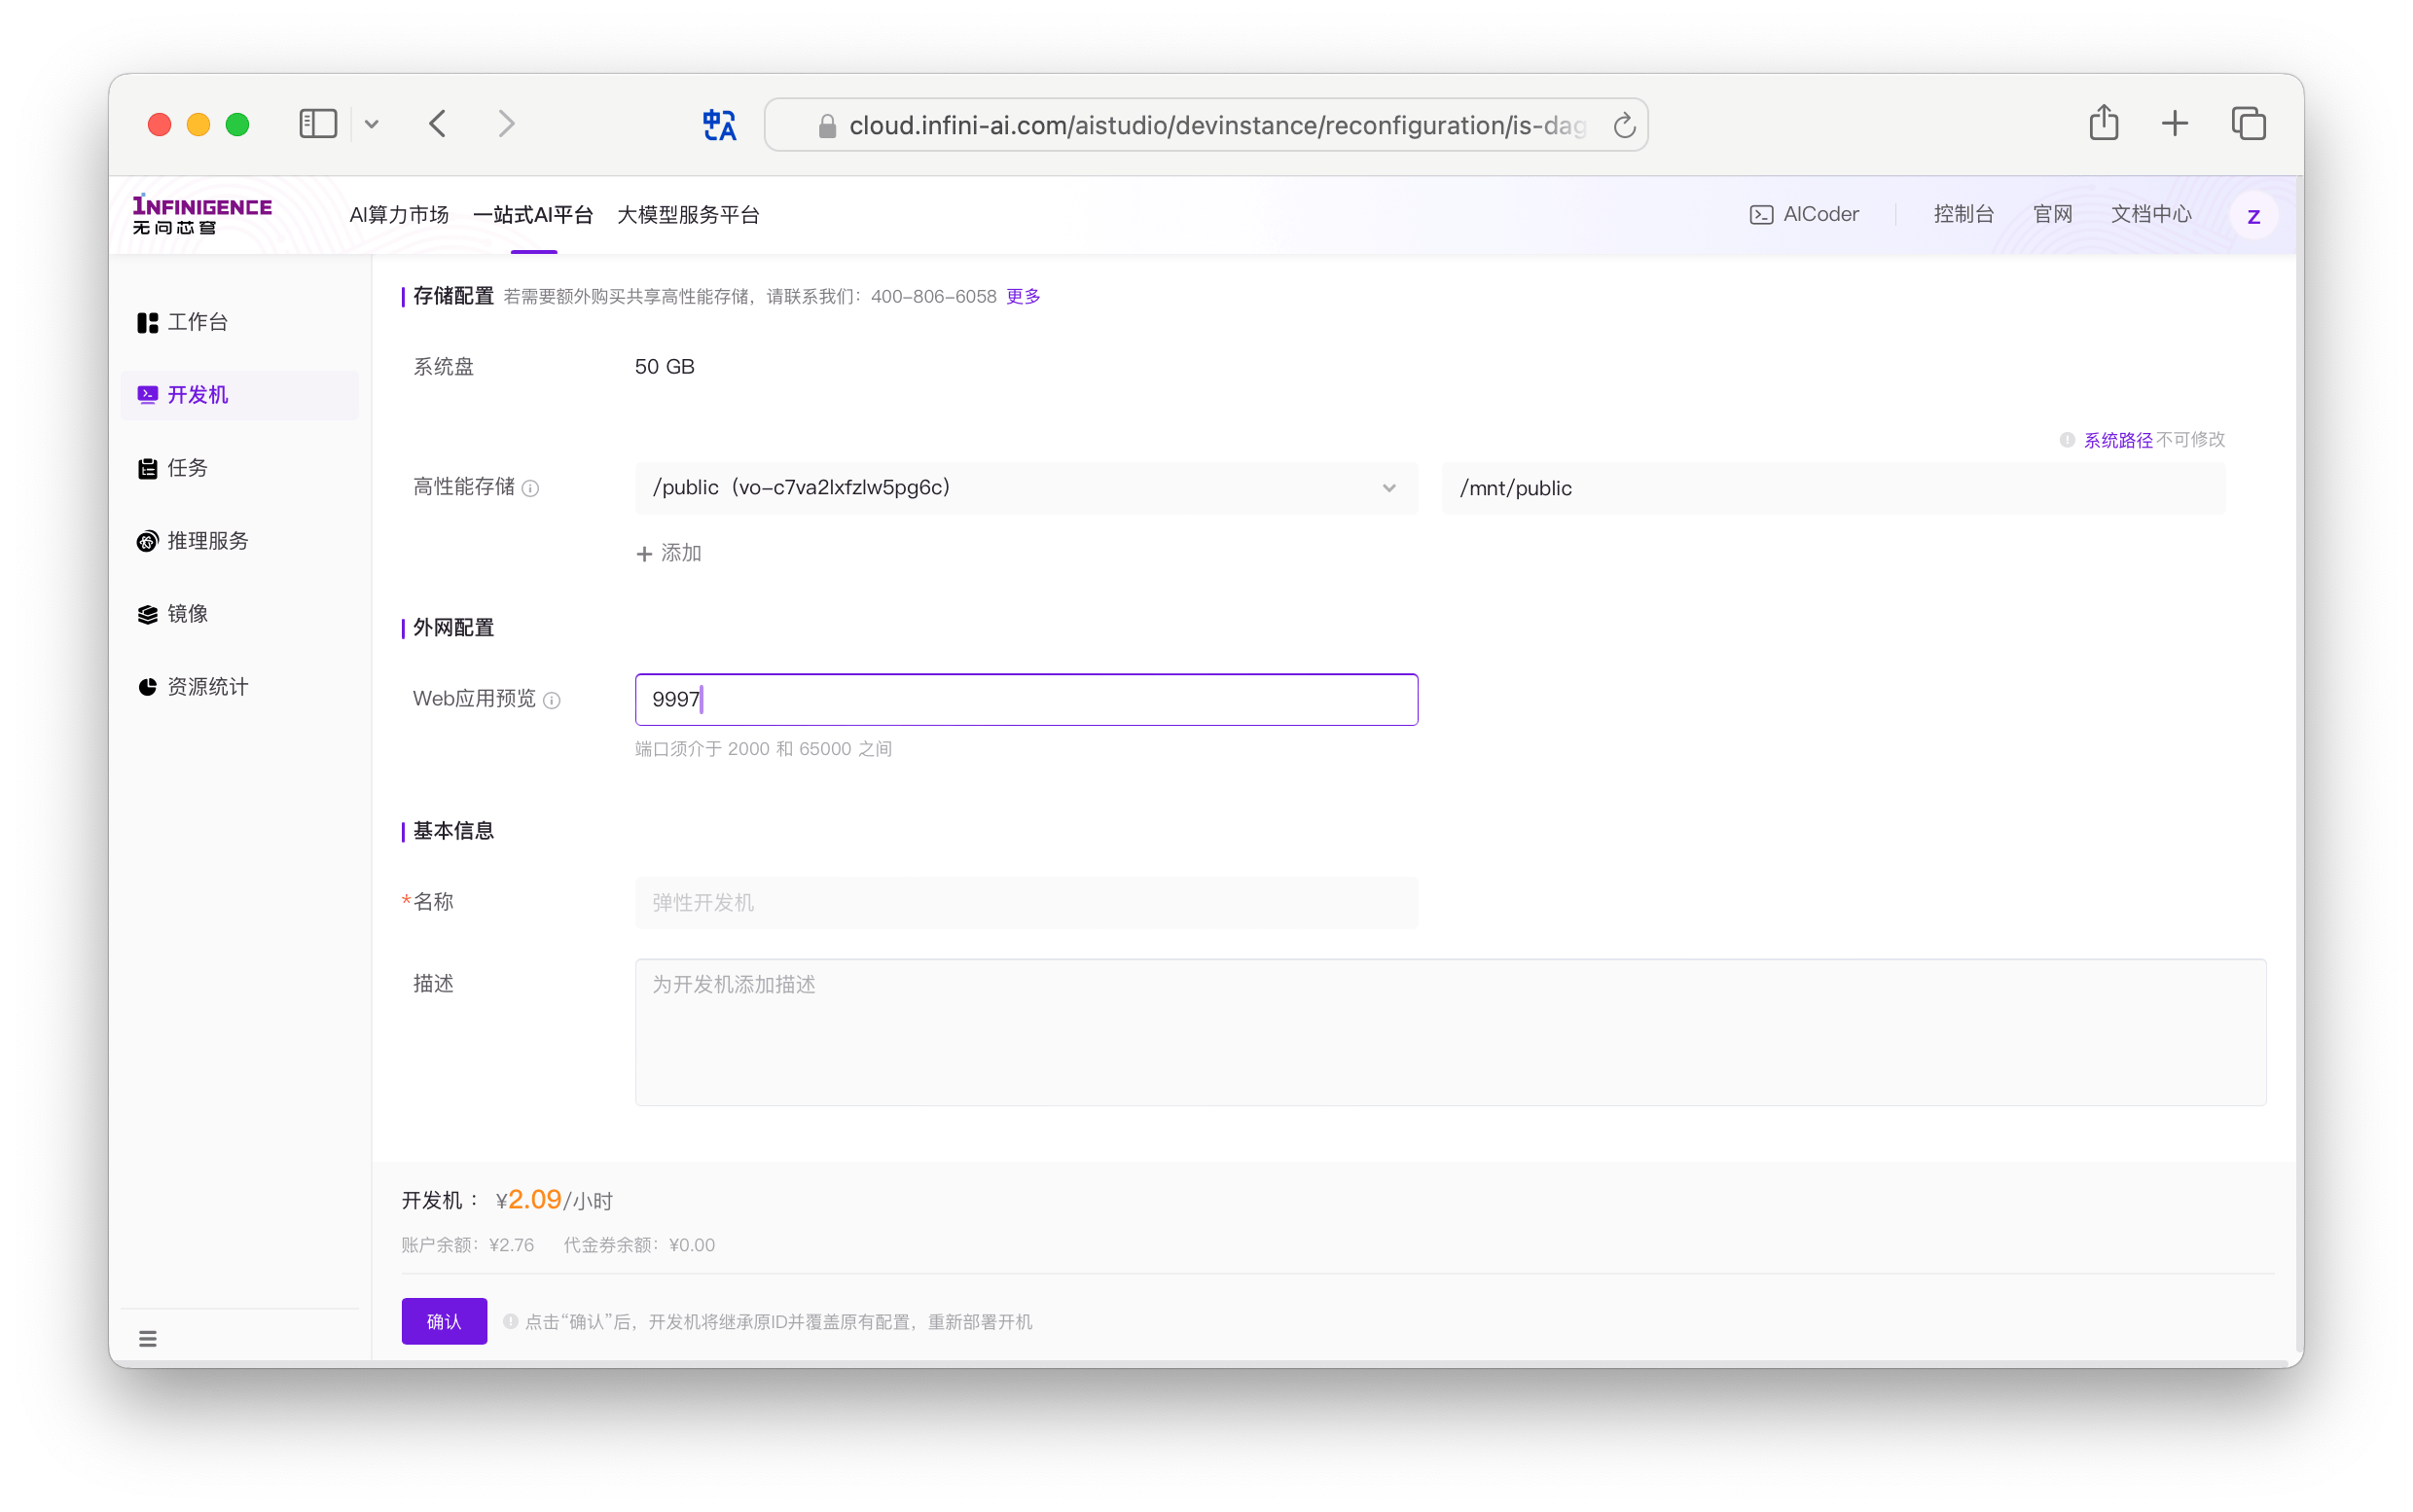Click 添加 to add storage
Image resolution: width=2413 pixels, height=1512 pixels.
click(669, 553)
